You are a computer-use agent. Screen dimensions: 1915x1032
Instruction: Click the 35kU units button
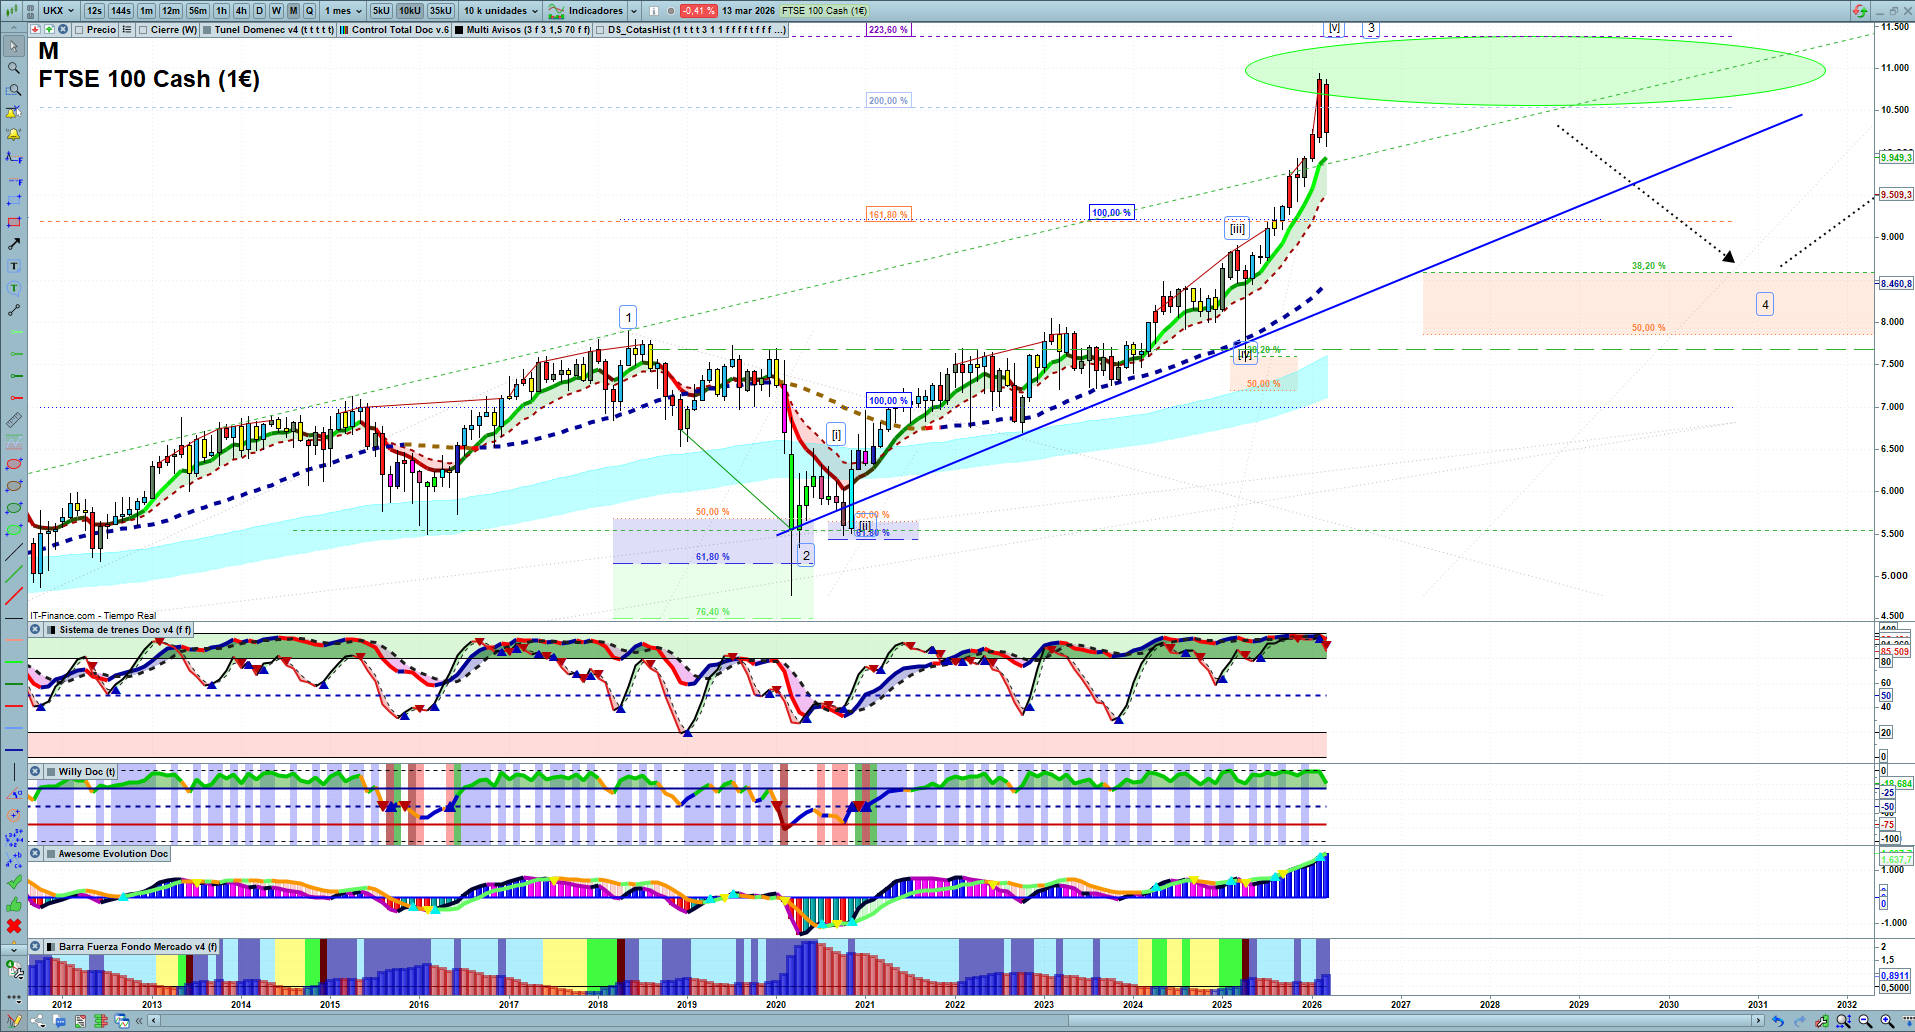[x=441, y=11]
